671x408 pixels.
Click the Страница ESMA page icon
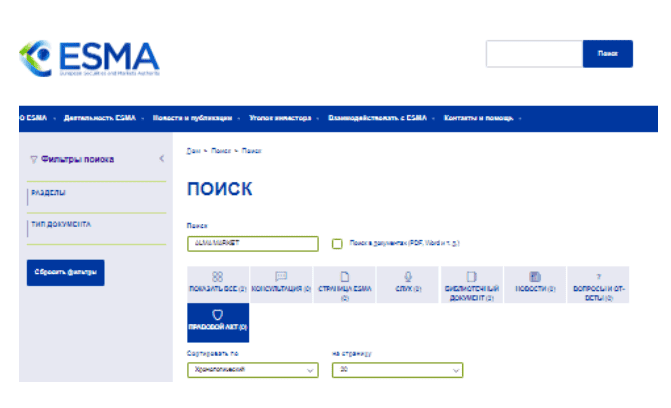tap(344, 276)
